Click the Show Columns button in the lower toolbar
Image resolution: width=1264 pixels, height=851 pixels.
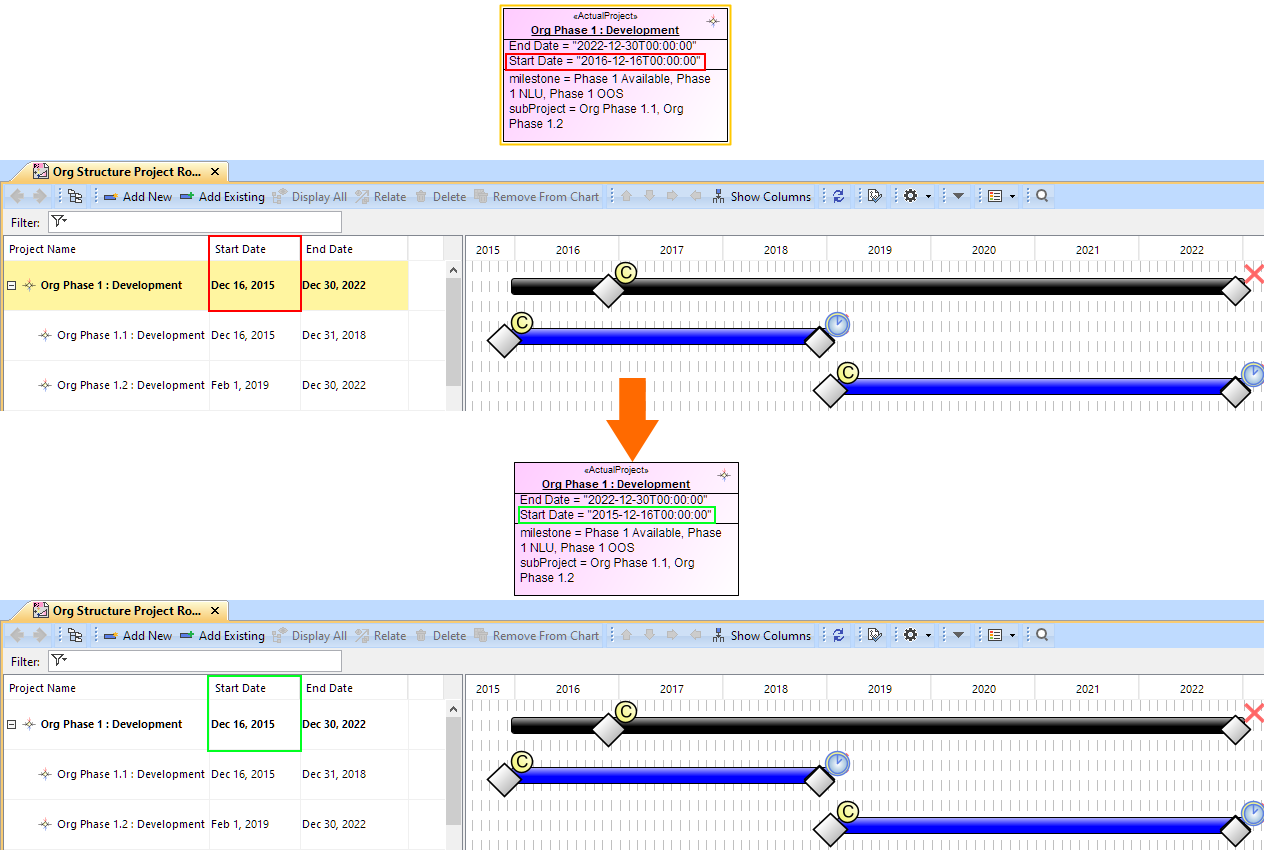click(x=761, y=636)
